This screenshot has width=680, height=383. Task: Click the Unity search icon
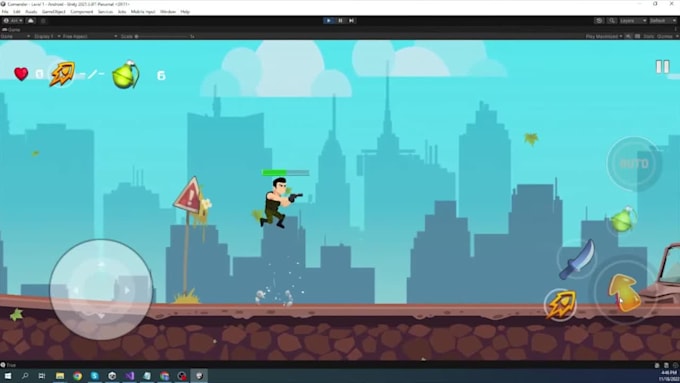pyautogui.click(x=611, y=20)
